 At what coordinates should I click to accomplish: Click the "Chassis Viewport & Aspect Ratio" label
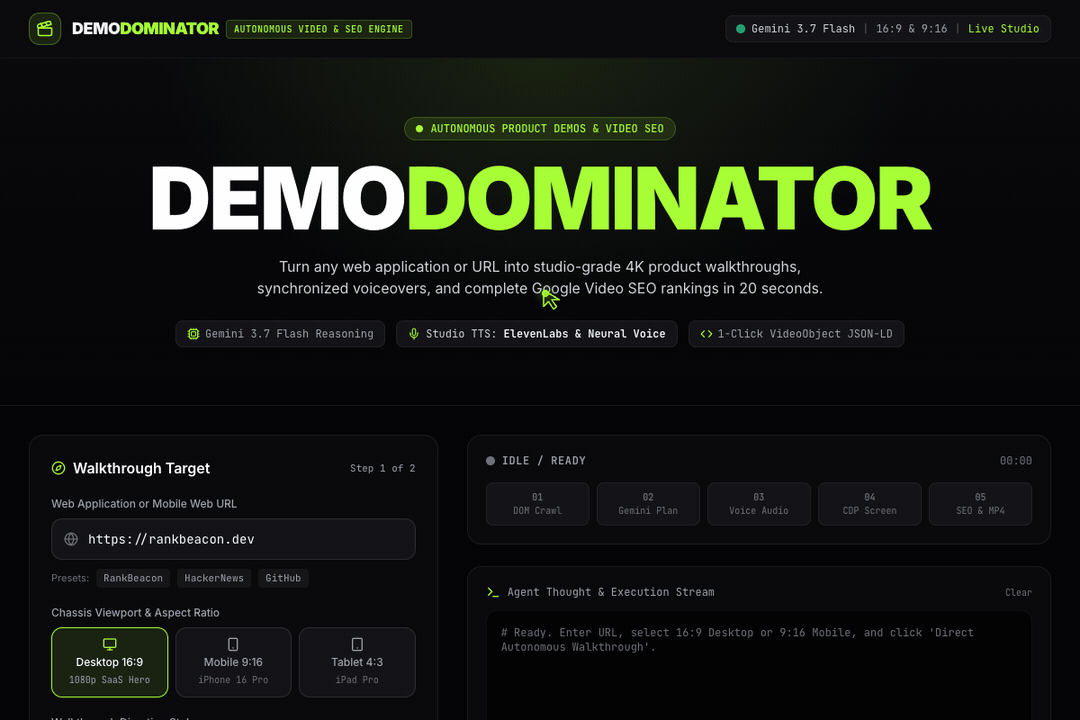[x=135, y=613]
